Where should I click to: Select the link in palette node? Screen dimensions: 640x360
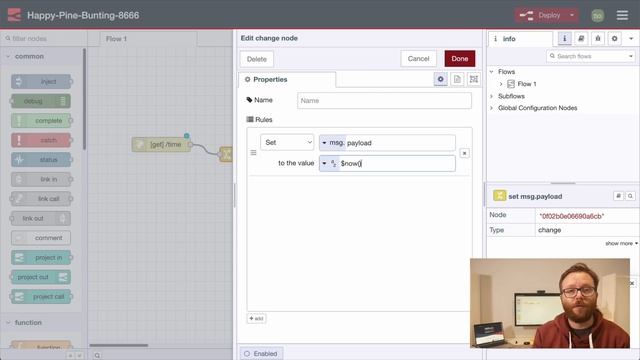point(41,179)
